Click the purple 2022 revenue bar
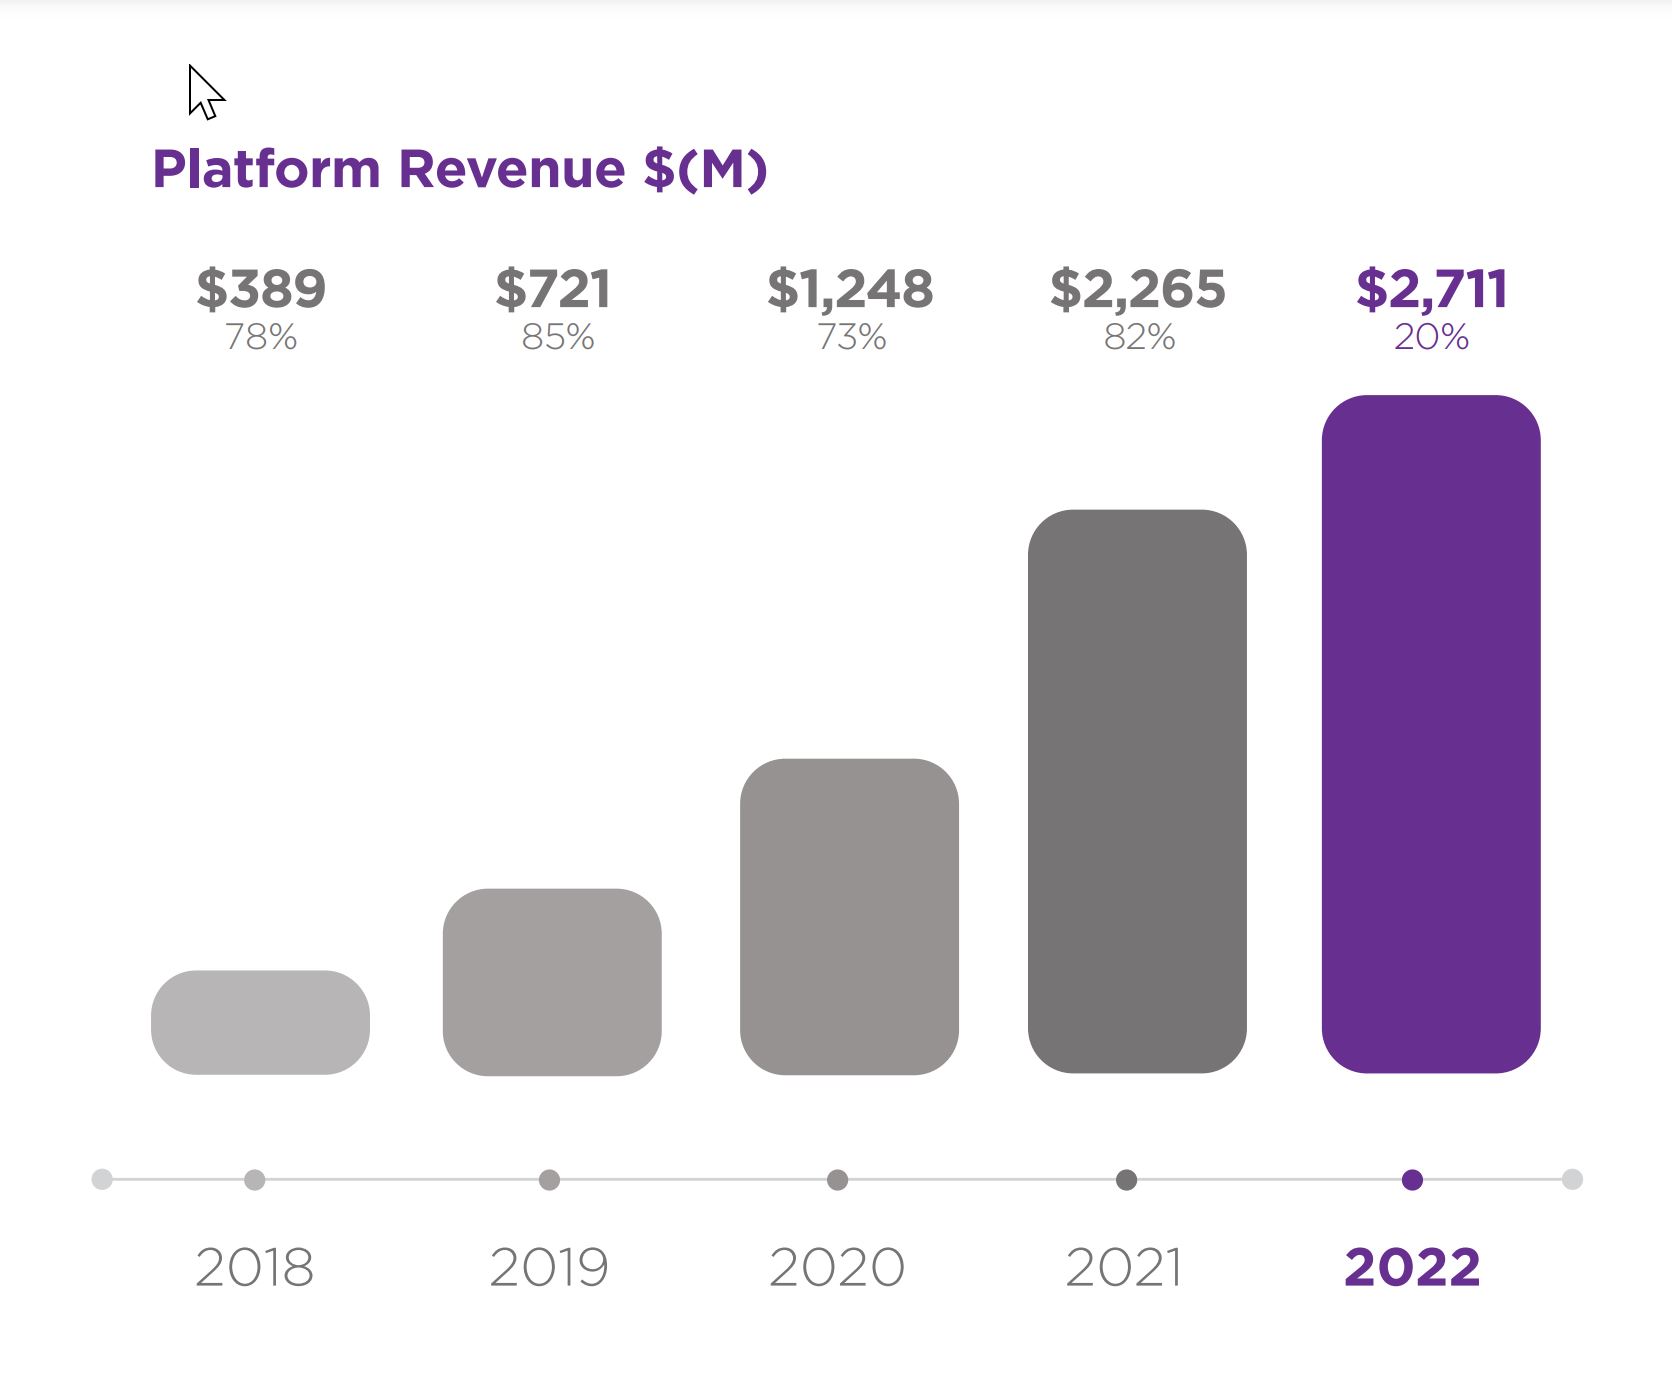 click(x=1431, y=734)
